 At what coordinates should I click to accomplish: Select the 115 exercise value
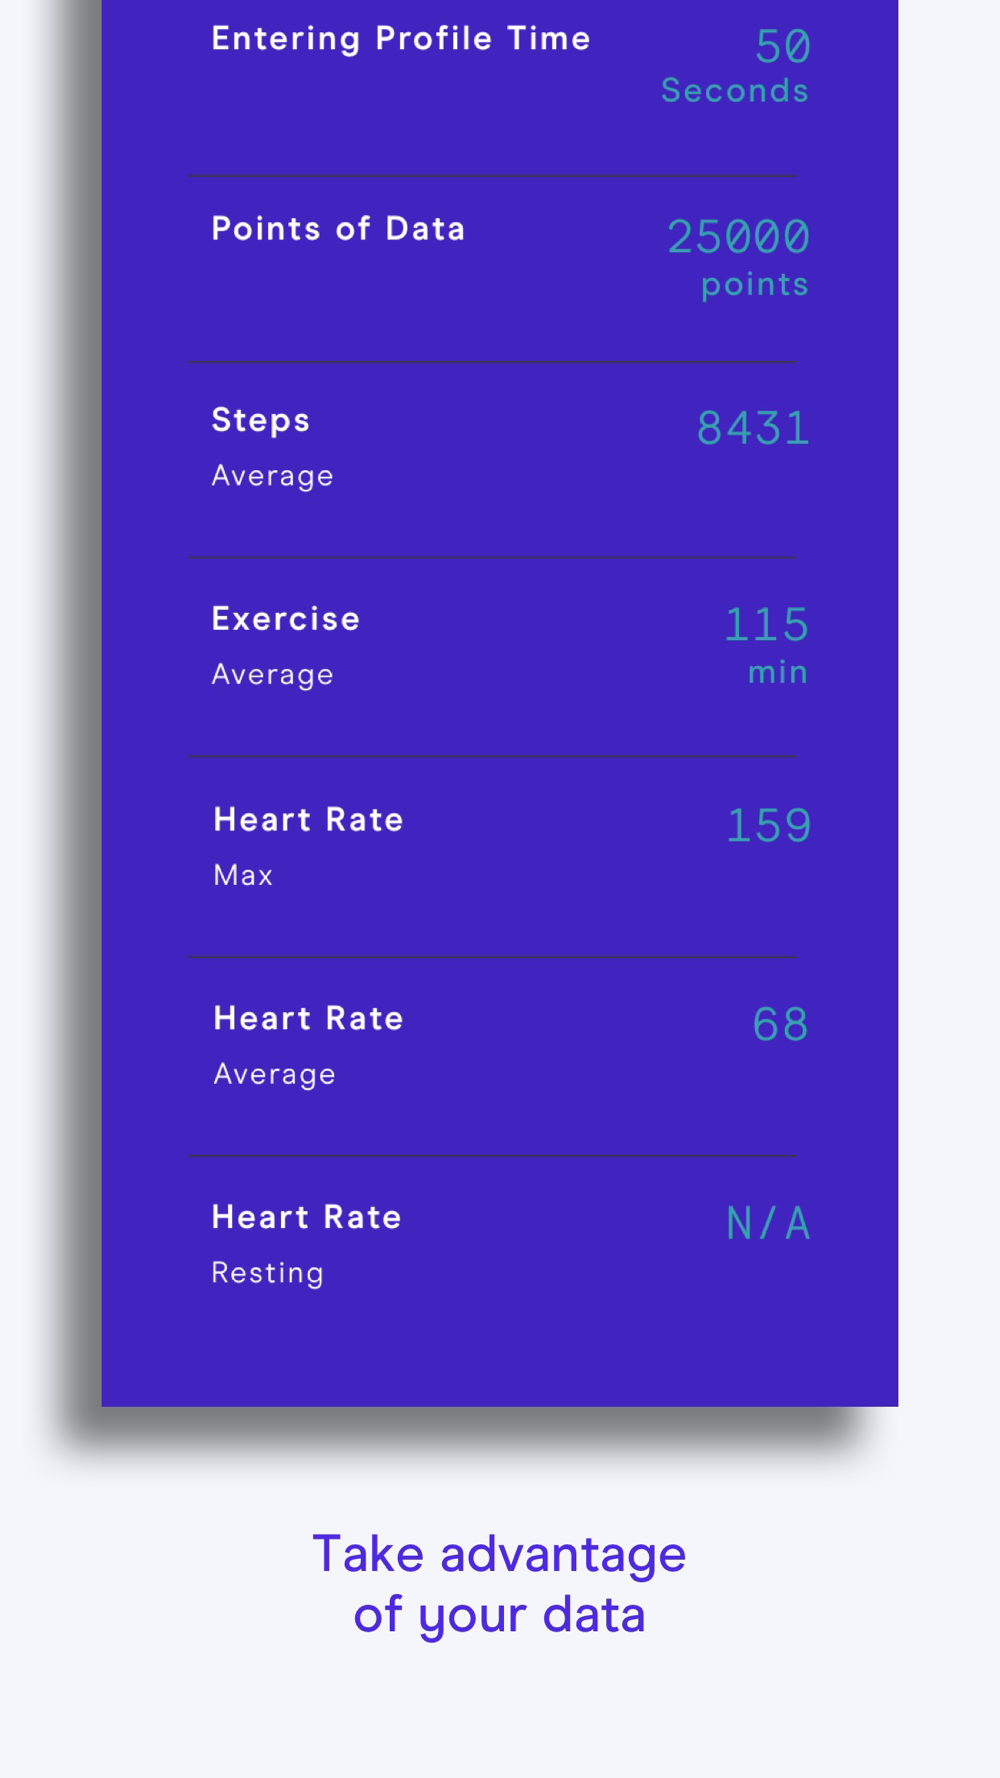pos(766,625)
